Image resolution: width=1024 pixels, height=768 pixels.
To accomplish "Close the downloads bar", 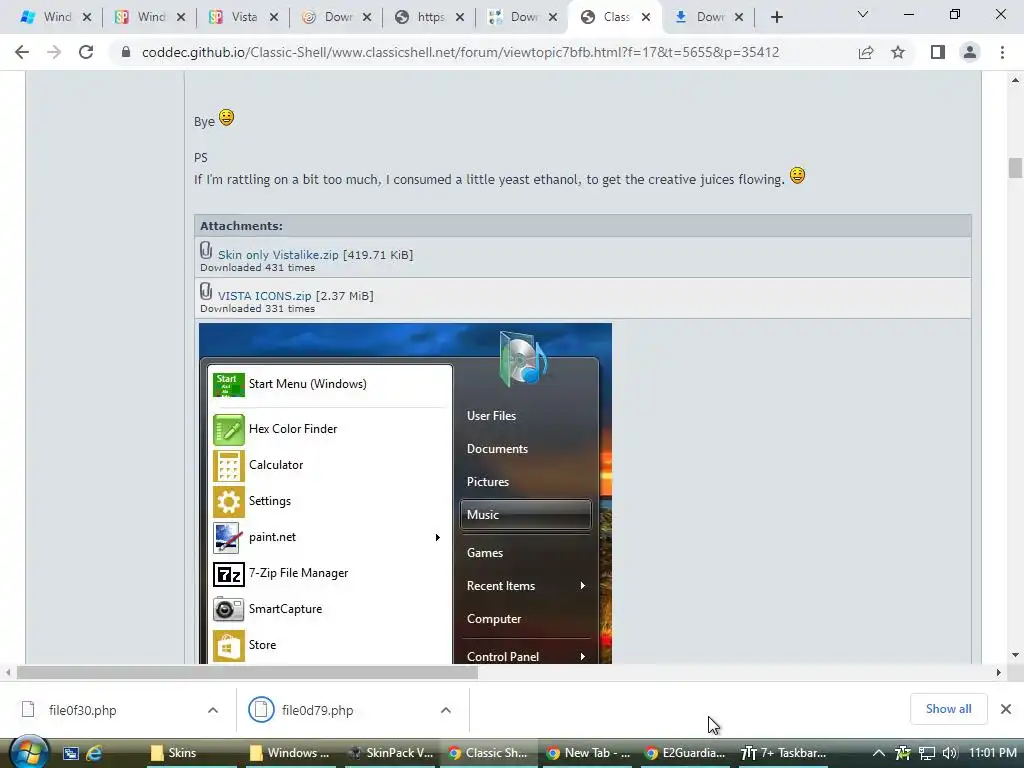I will coord(1006,709).
